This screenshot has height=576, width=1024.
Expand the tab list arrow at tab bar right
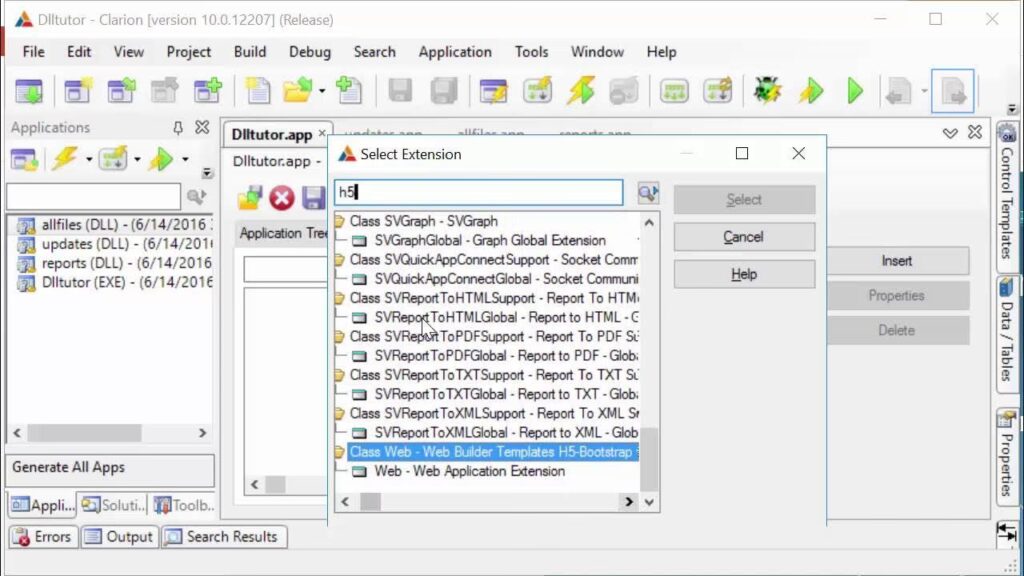950,133
